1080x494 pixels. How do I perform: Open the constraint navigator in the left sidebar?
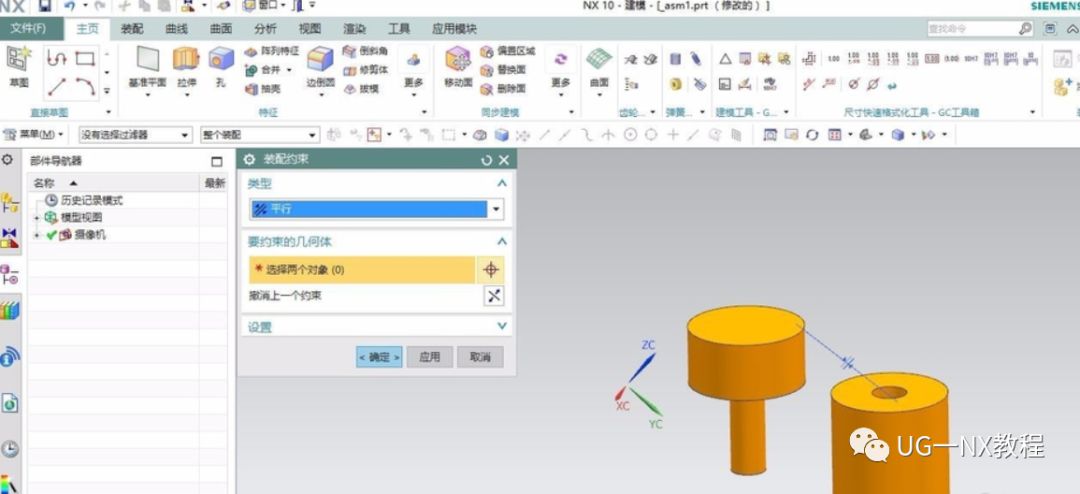tap(10, 238)
